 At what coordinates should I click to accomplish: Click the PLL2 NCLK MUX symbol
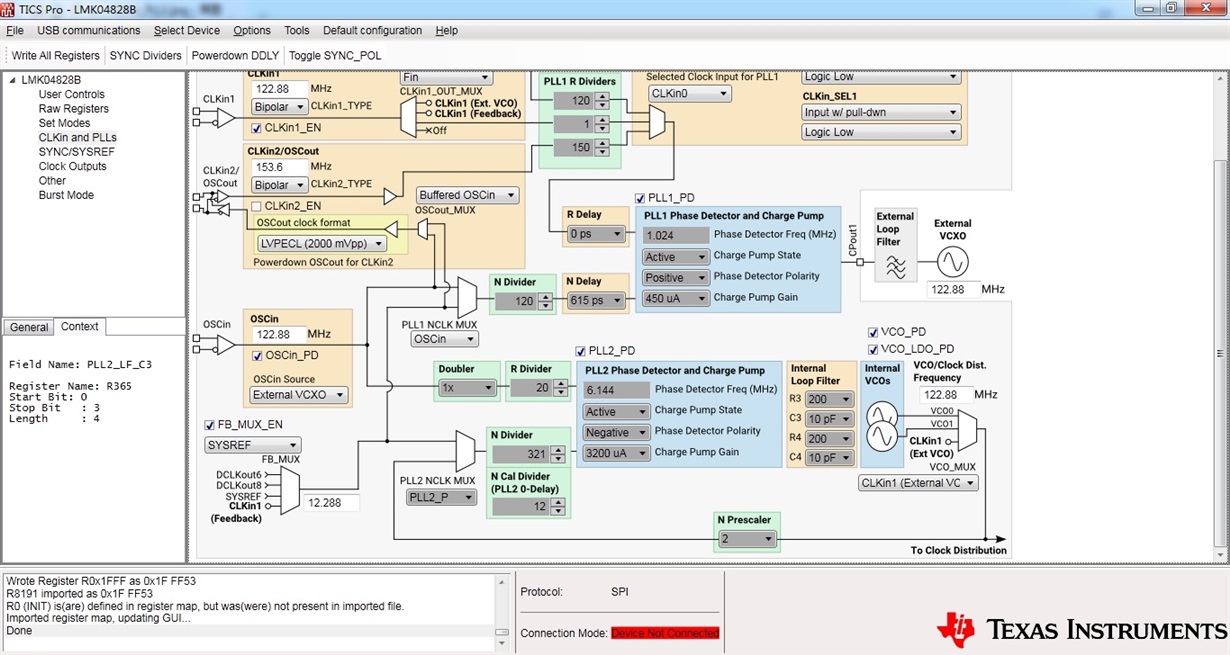465,452
